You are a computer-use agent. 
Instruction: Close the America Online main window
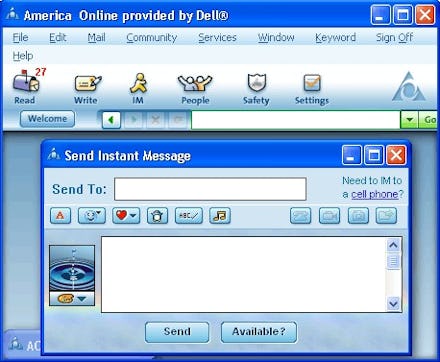click(x=425, y=15)
